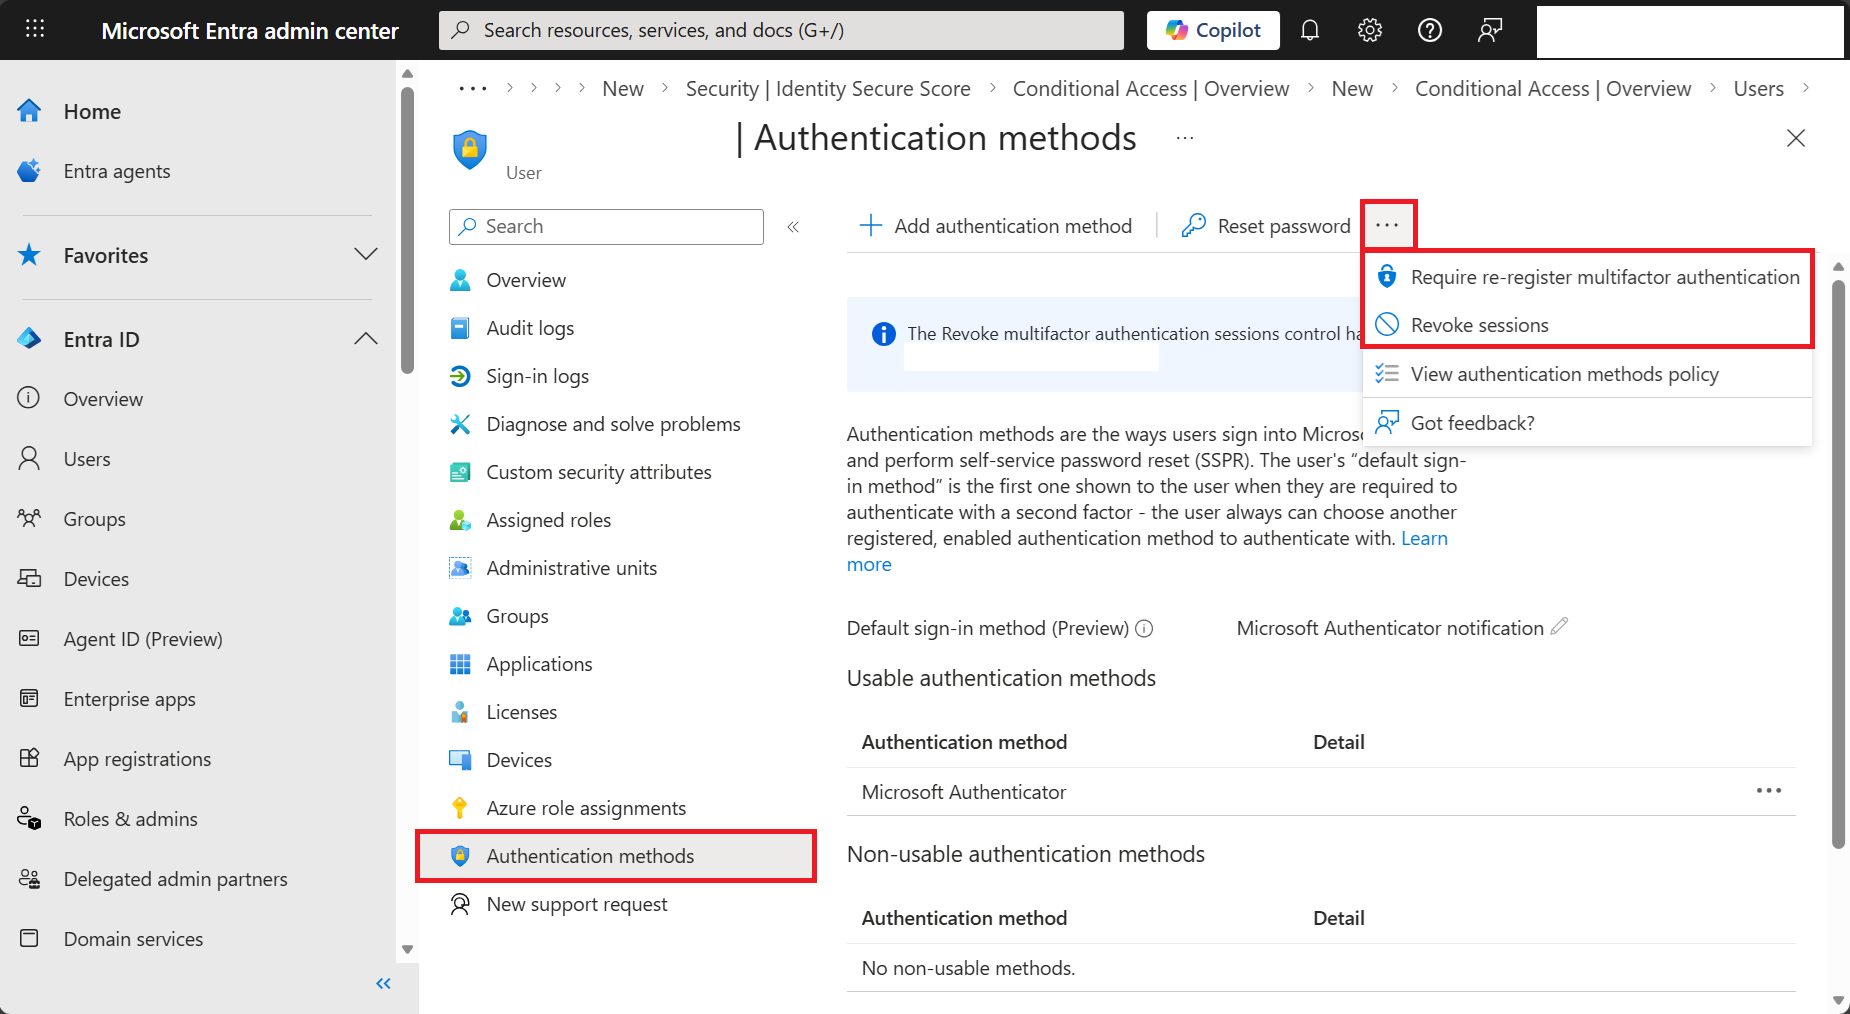The image size is (1850, 1014).
Task: Click the user menu Search box
Action: 606,227
